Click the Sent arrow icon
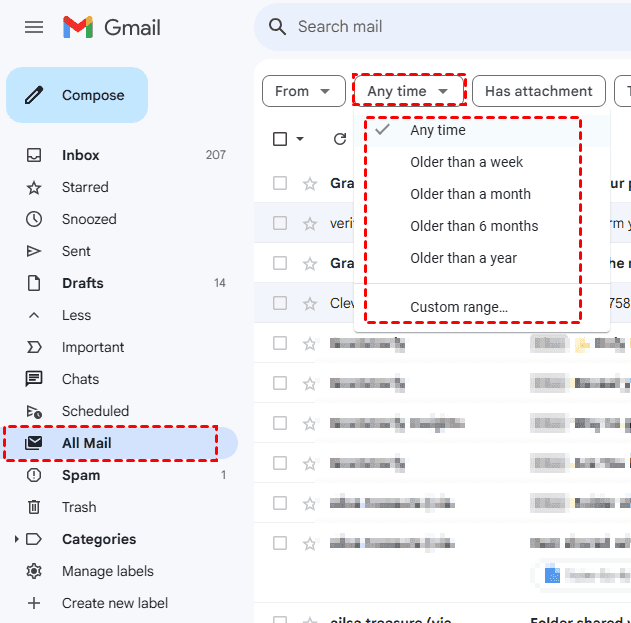 (34, 251)
